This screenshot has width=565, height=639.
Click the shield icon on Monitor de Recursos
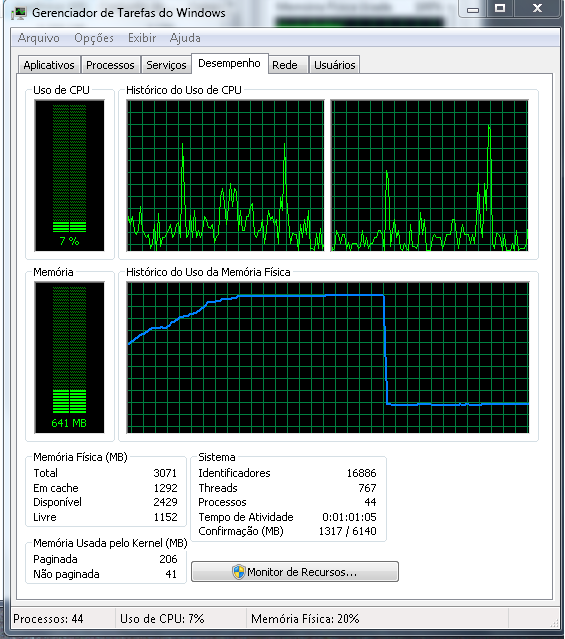pyautogui.click(x=238, y=571)
